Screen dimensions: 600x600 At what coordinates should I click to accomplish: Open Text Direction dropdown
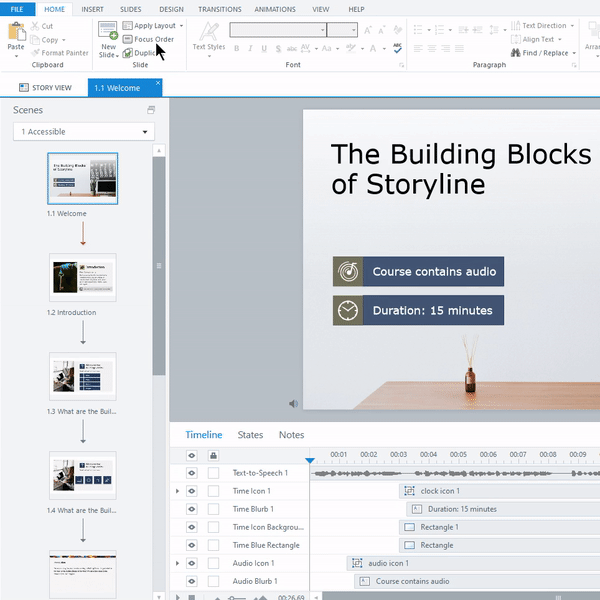543,26
